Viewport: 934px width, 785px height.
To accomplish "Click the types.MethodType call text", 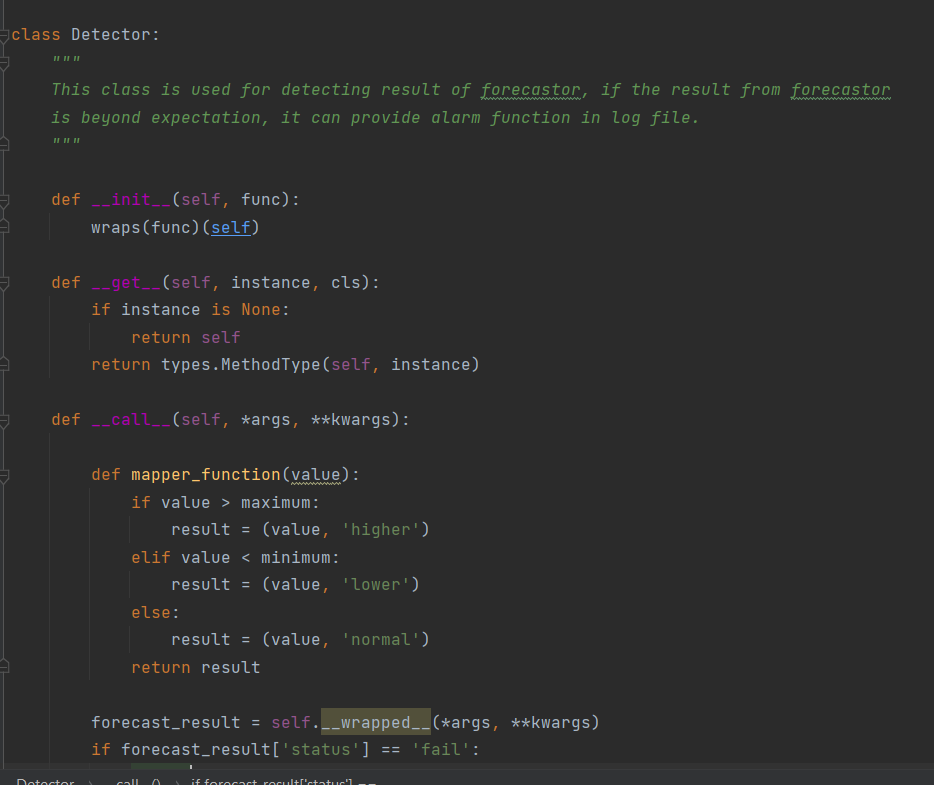I will pyautogui.click(x=240, y=365).
